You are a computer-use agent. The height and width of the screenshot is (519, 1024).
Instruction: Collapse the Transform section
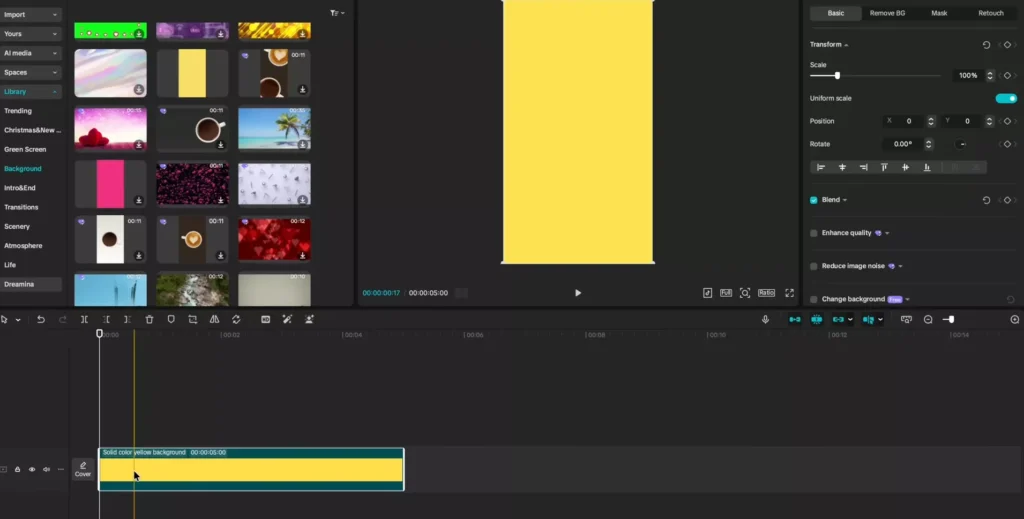[846, 45]
